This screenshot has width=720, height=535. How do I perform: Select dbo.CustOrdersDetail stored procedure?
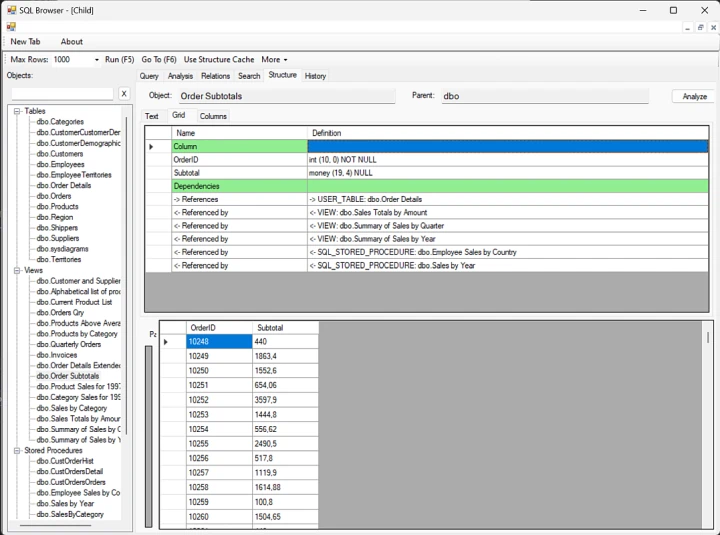point(70,472)
